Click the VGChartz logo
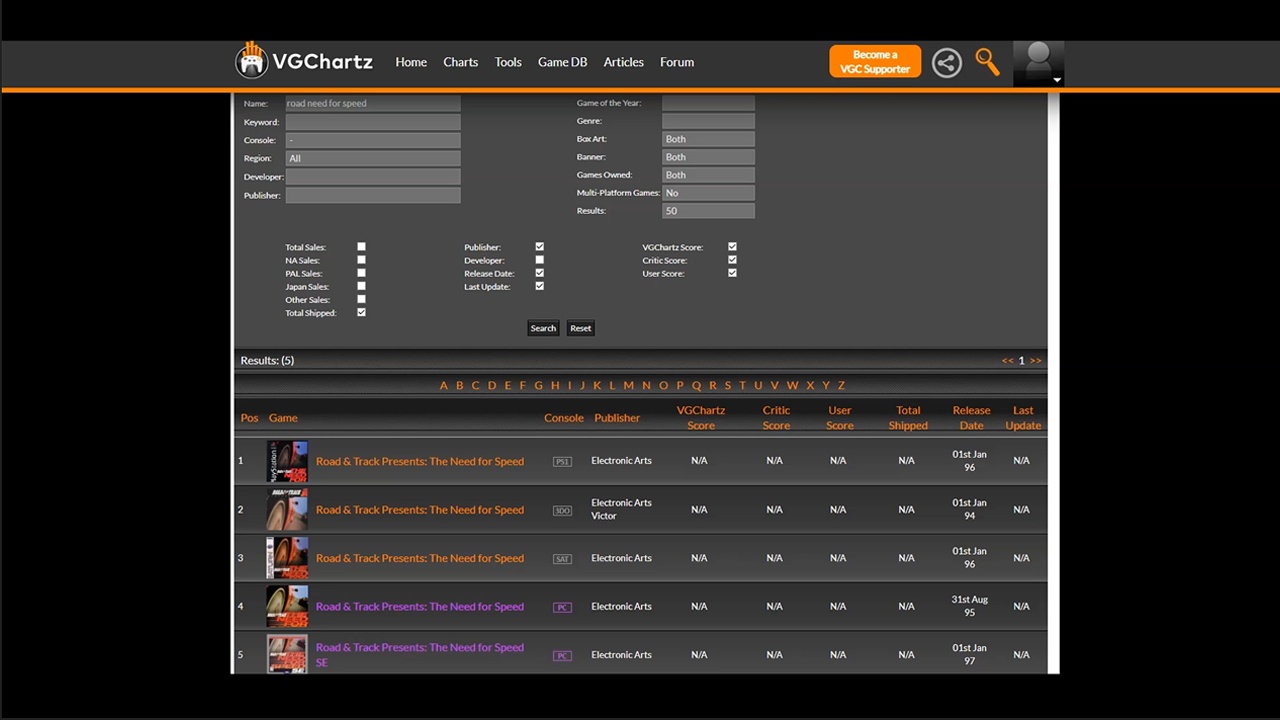This screenshot has width=1280, height=720. click(x=304, y=61)
